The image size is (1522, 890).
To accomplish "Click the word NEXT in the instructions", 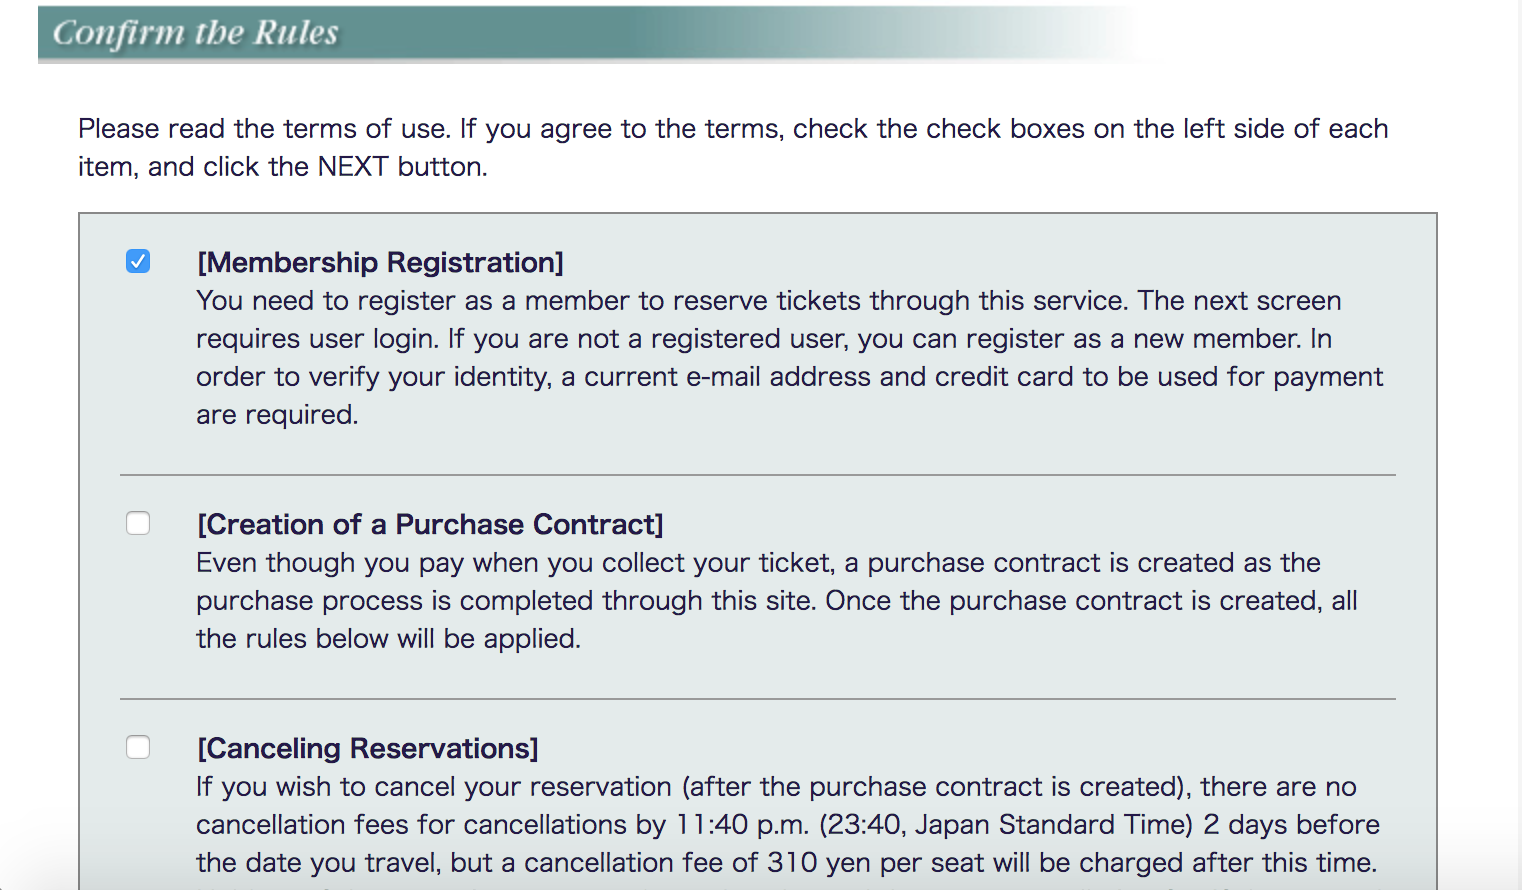I will (x=352, y=167).
